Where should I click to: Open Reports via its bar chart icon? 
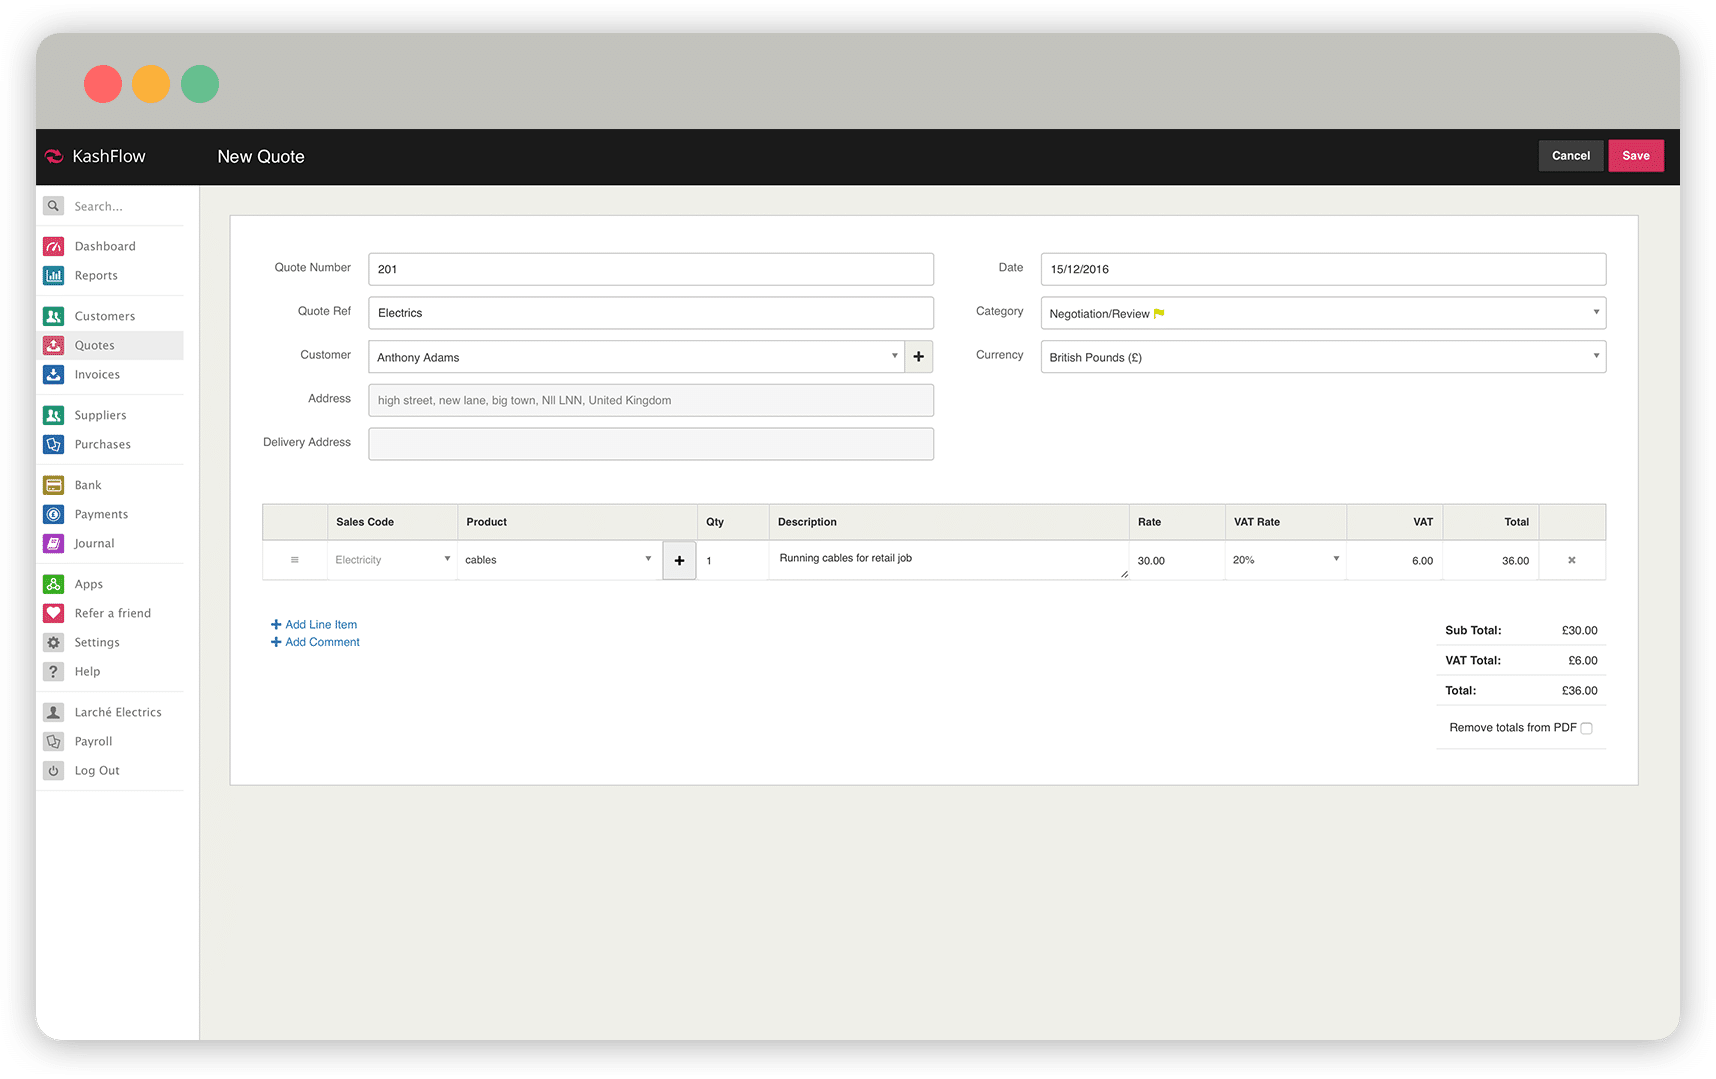pos(54,275)
